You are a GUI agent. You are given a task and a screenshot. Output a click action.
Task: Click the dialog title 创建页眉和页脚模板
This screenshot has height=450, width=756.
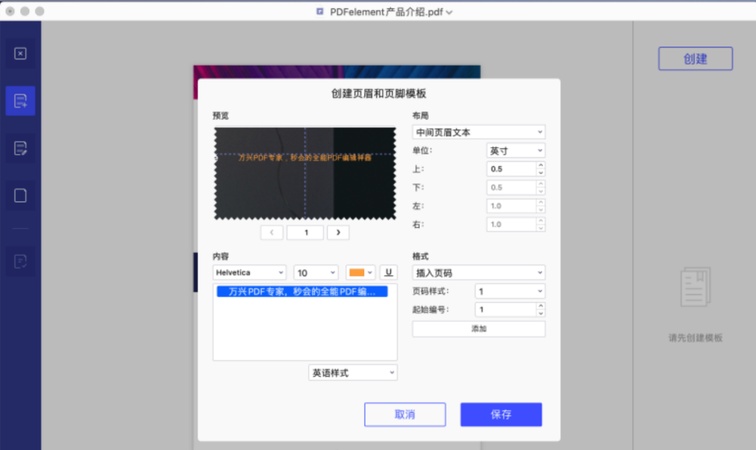(378, 94)
